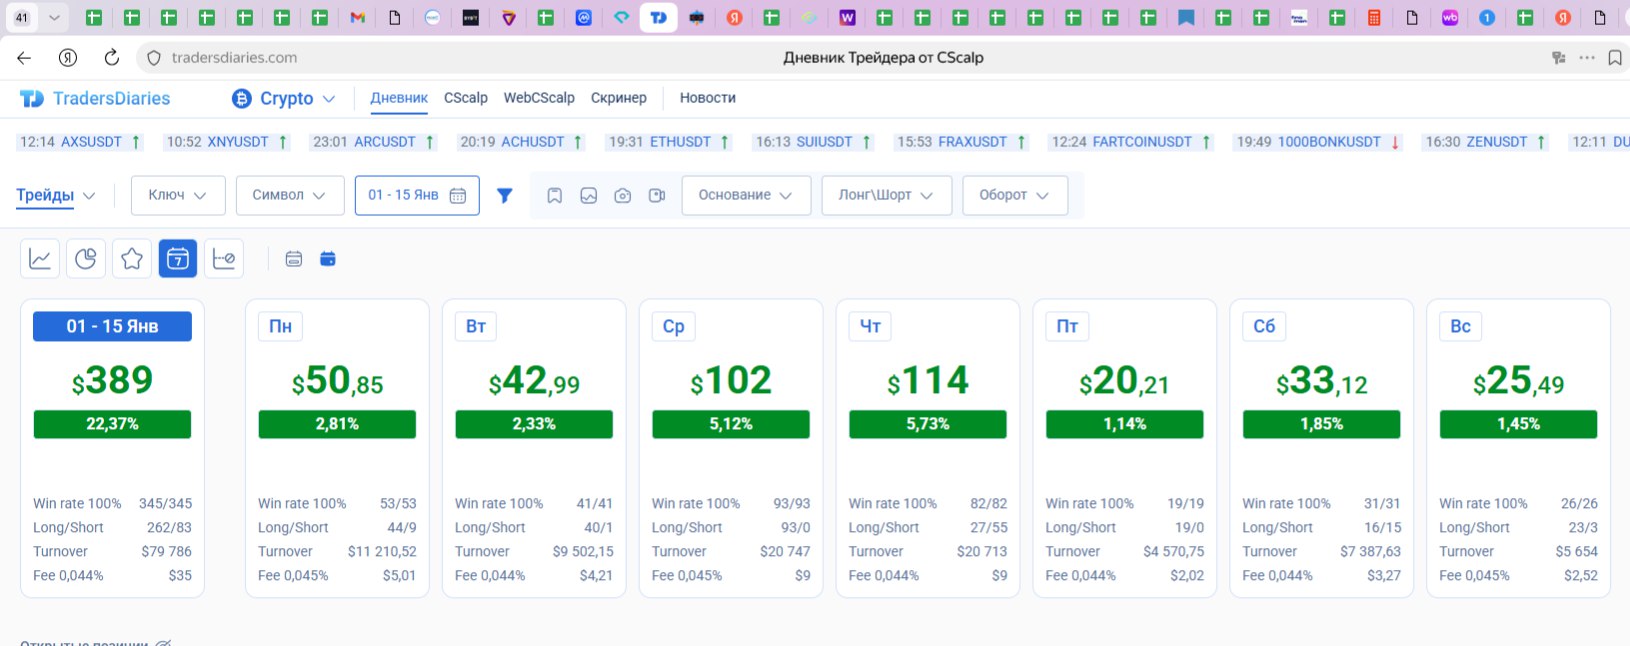Switch to the pie chart view

(x=86, y=259)
